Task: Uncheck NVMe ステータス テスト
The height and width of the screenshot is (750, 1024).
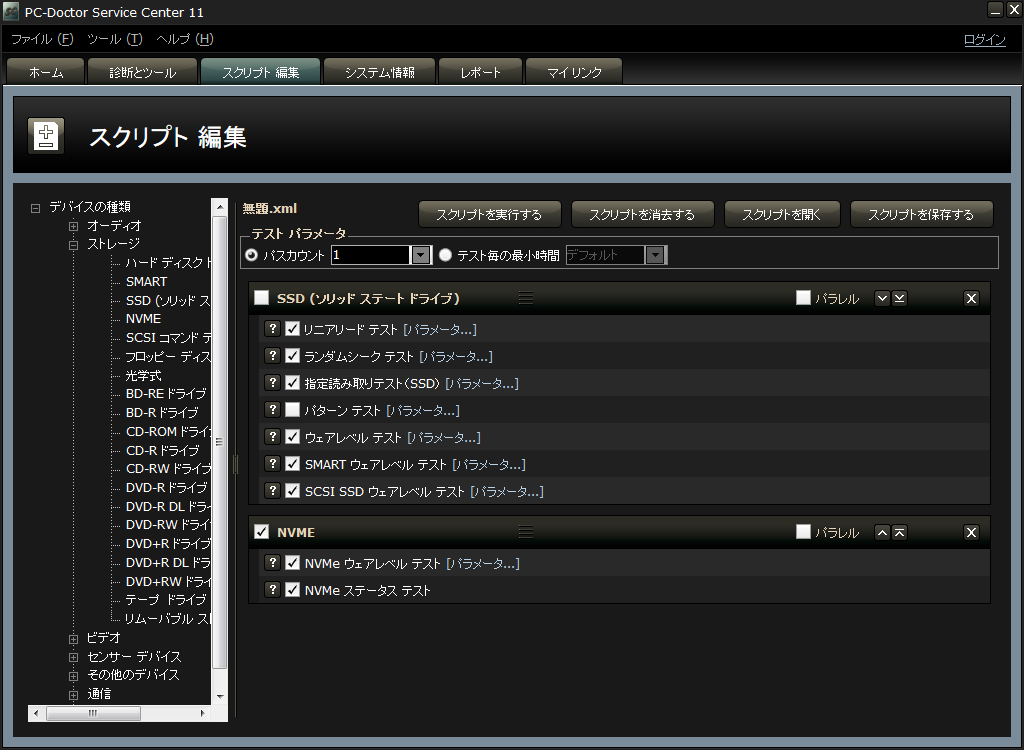Action: coord(293,590)
